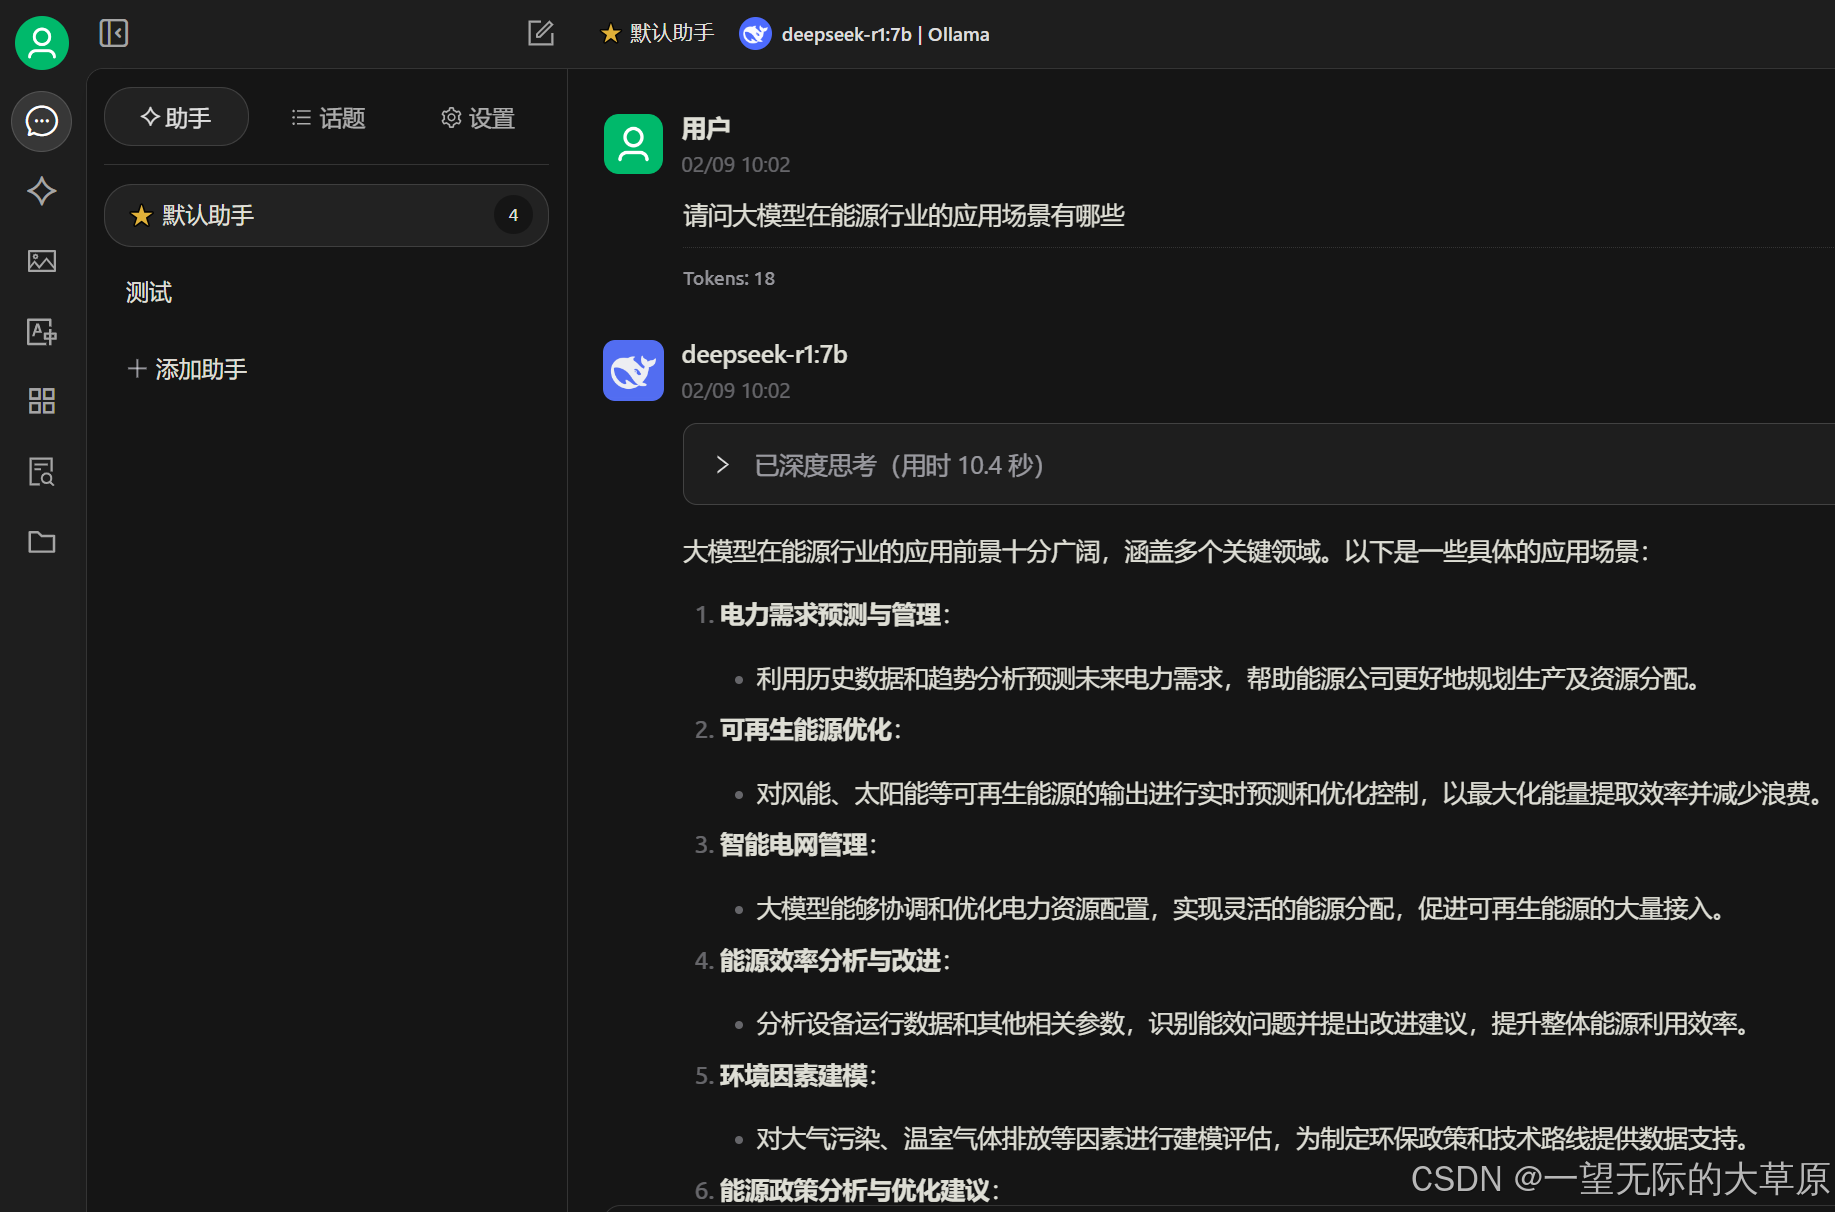
Task: Click the DeepSeek whale avatar in chat
Action: pyautogui.click(x=633, y=370)
